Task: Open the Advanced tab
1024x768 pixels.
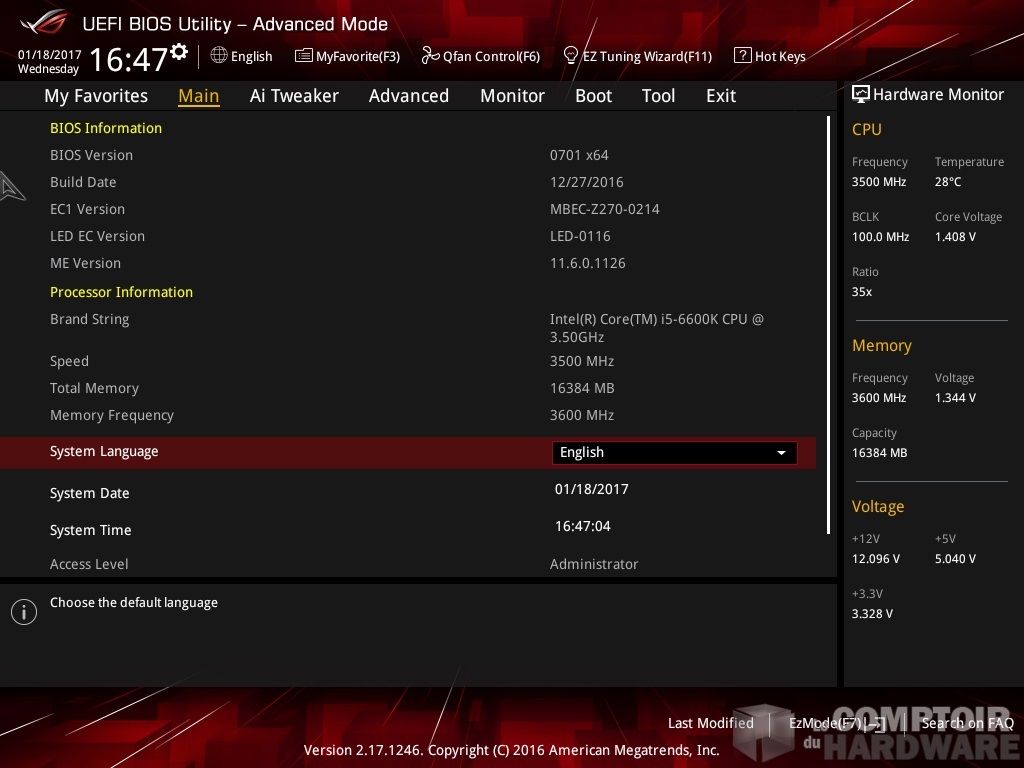Action: [x=408, y=96]
